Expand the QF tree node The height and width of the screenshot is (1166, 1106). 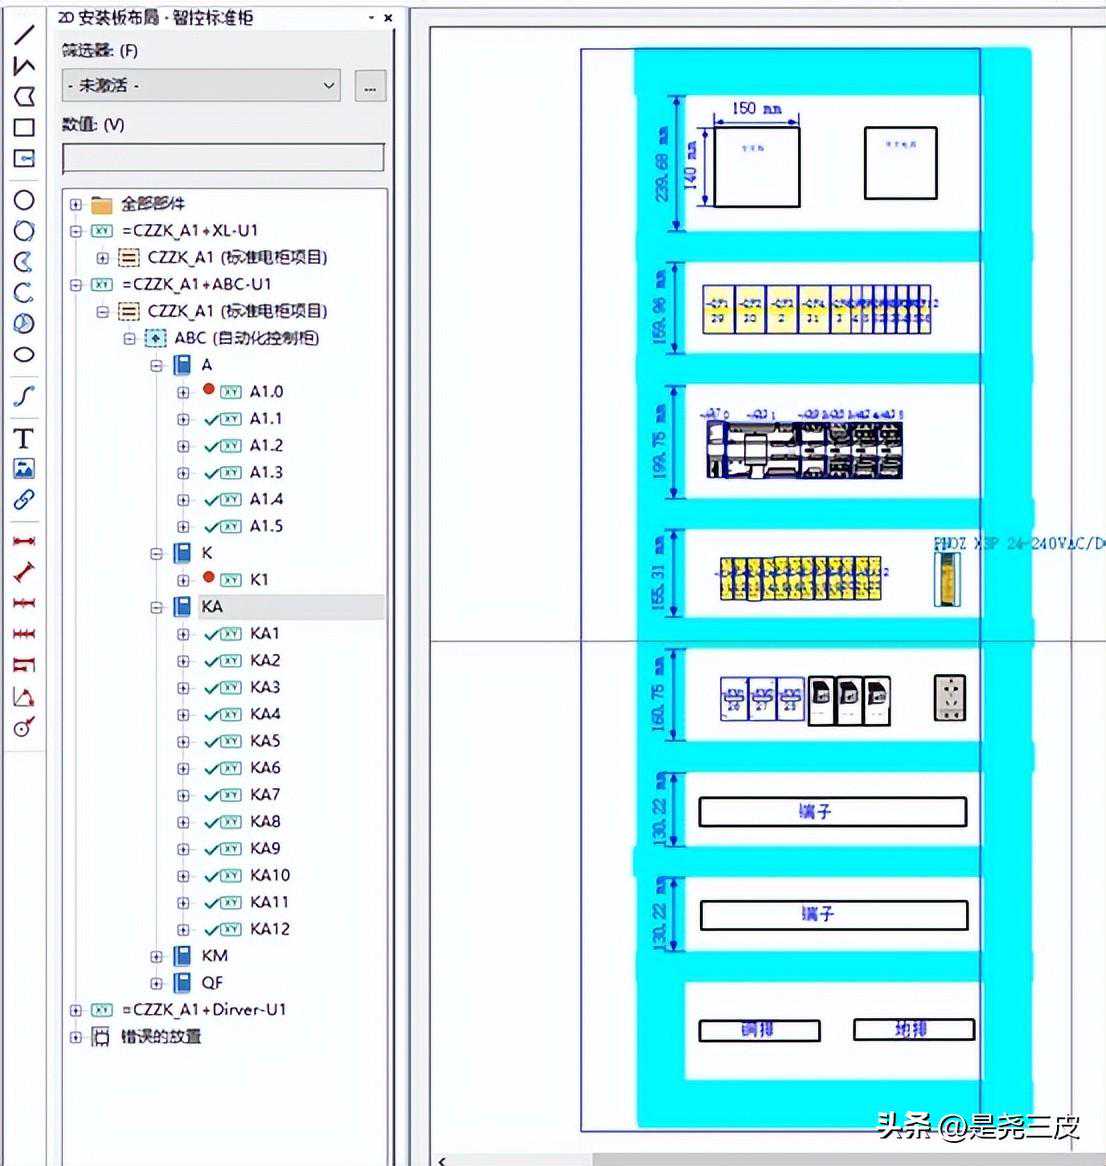[156, 983]
